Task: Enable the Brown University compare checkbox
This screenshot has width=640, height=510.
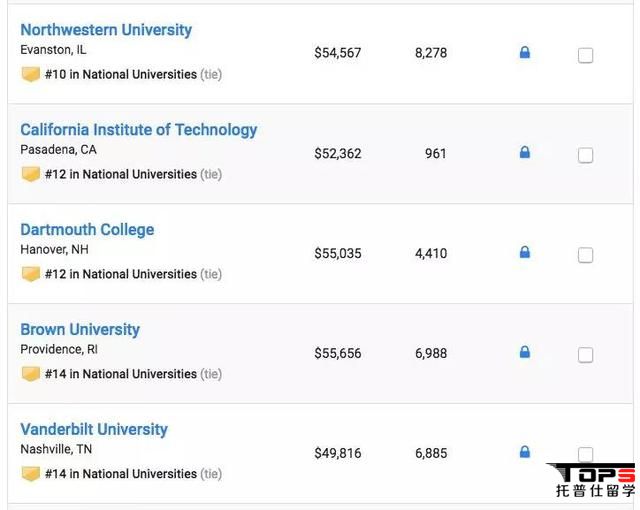Action: [585, 355]
